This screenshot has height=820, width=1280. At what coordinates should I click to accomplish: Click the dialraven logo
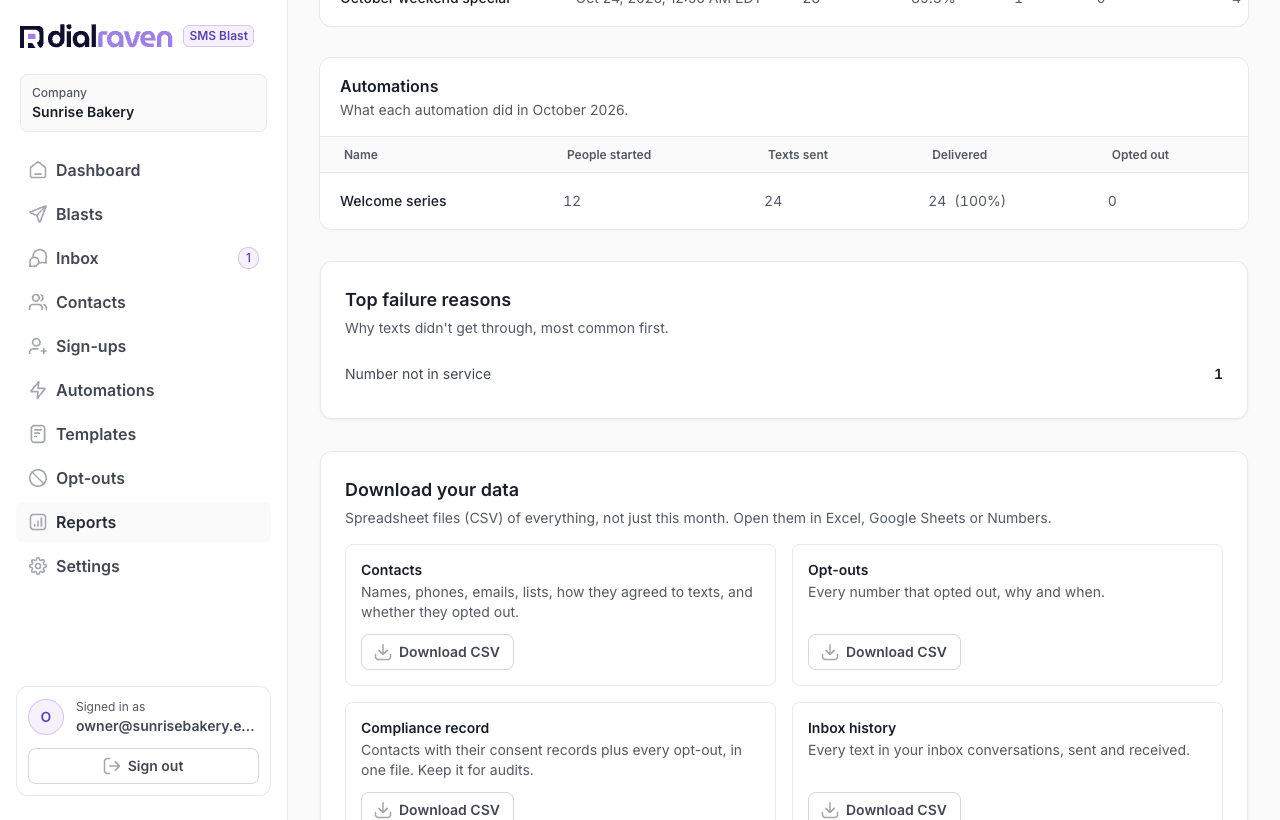pyautogui.click(x=96, y=37)
